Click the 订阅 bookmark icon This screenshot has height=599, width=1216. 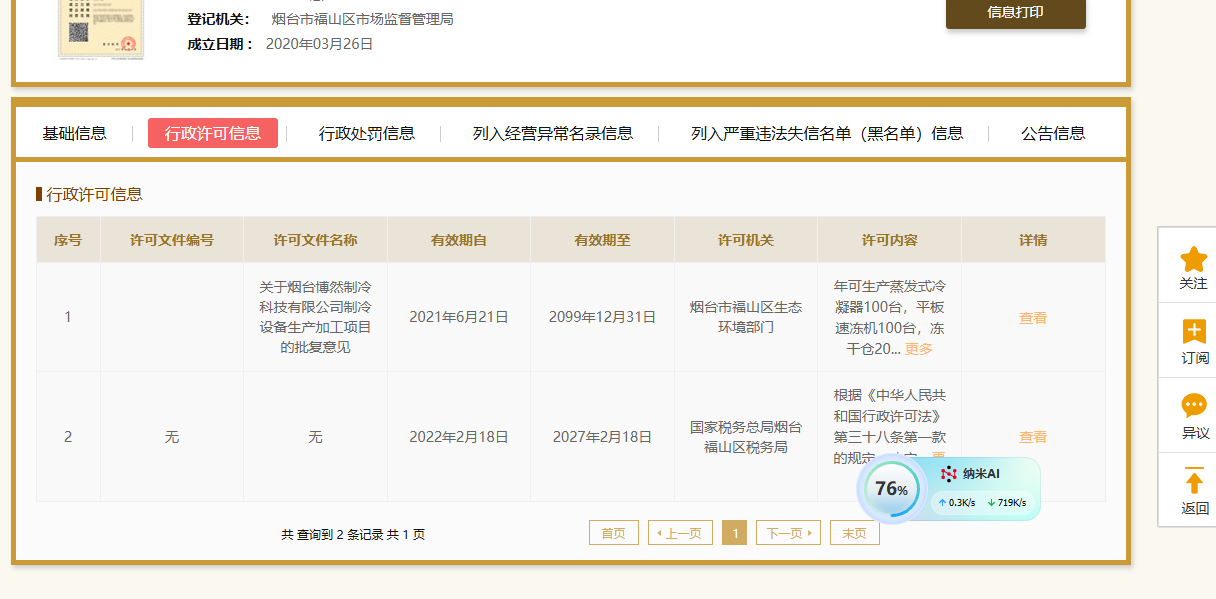[1194, 332]
